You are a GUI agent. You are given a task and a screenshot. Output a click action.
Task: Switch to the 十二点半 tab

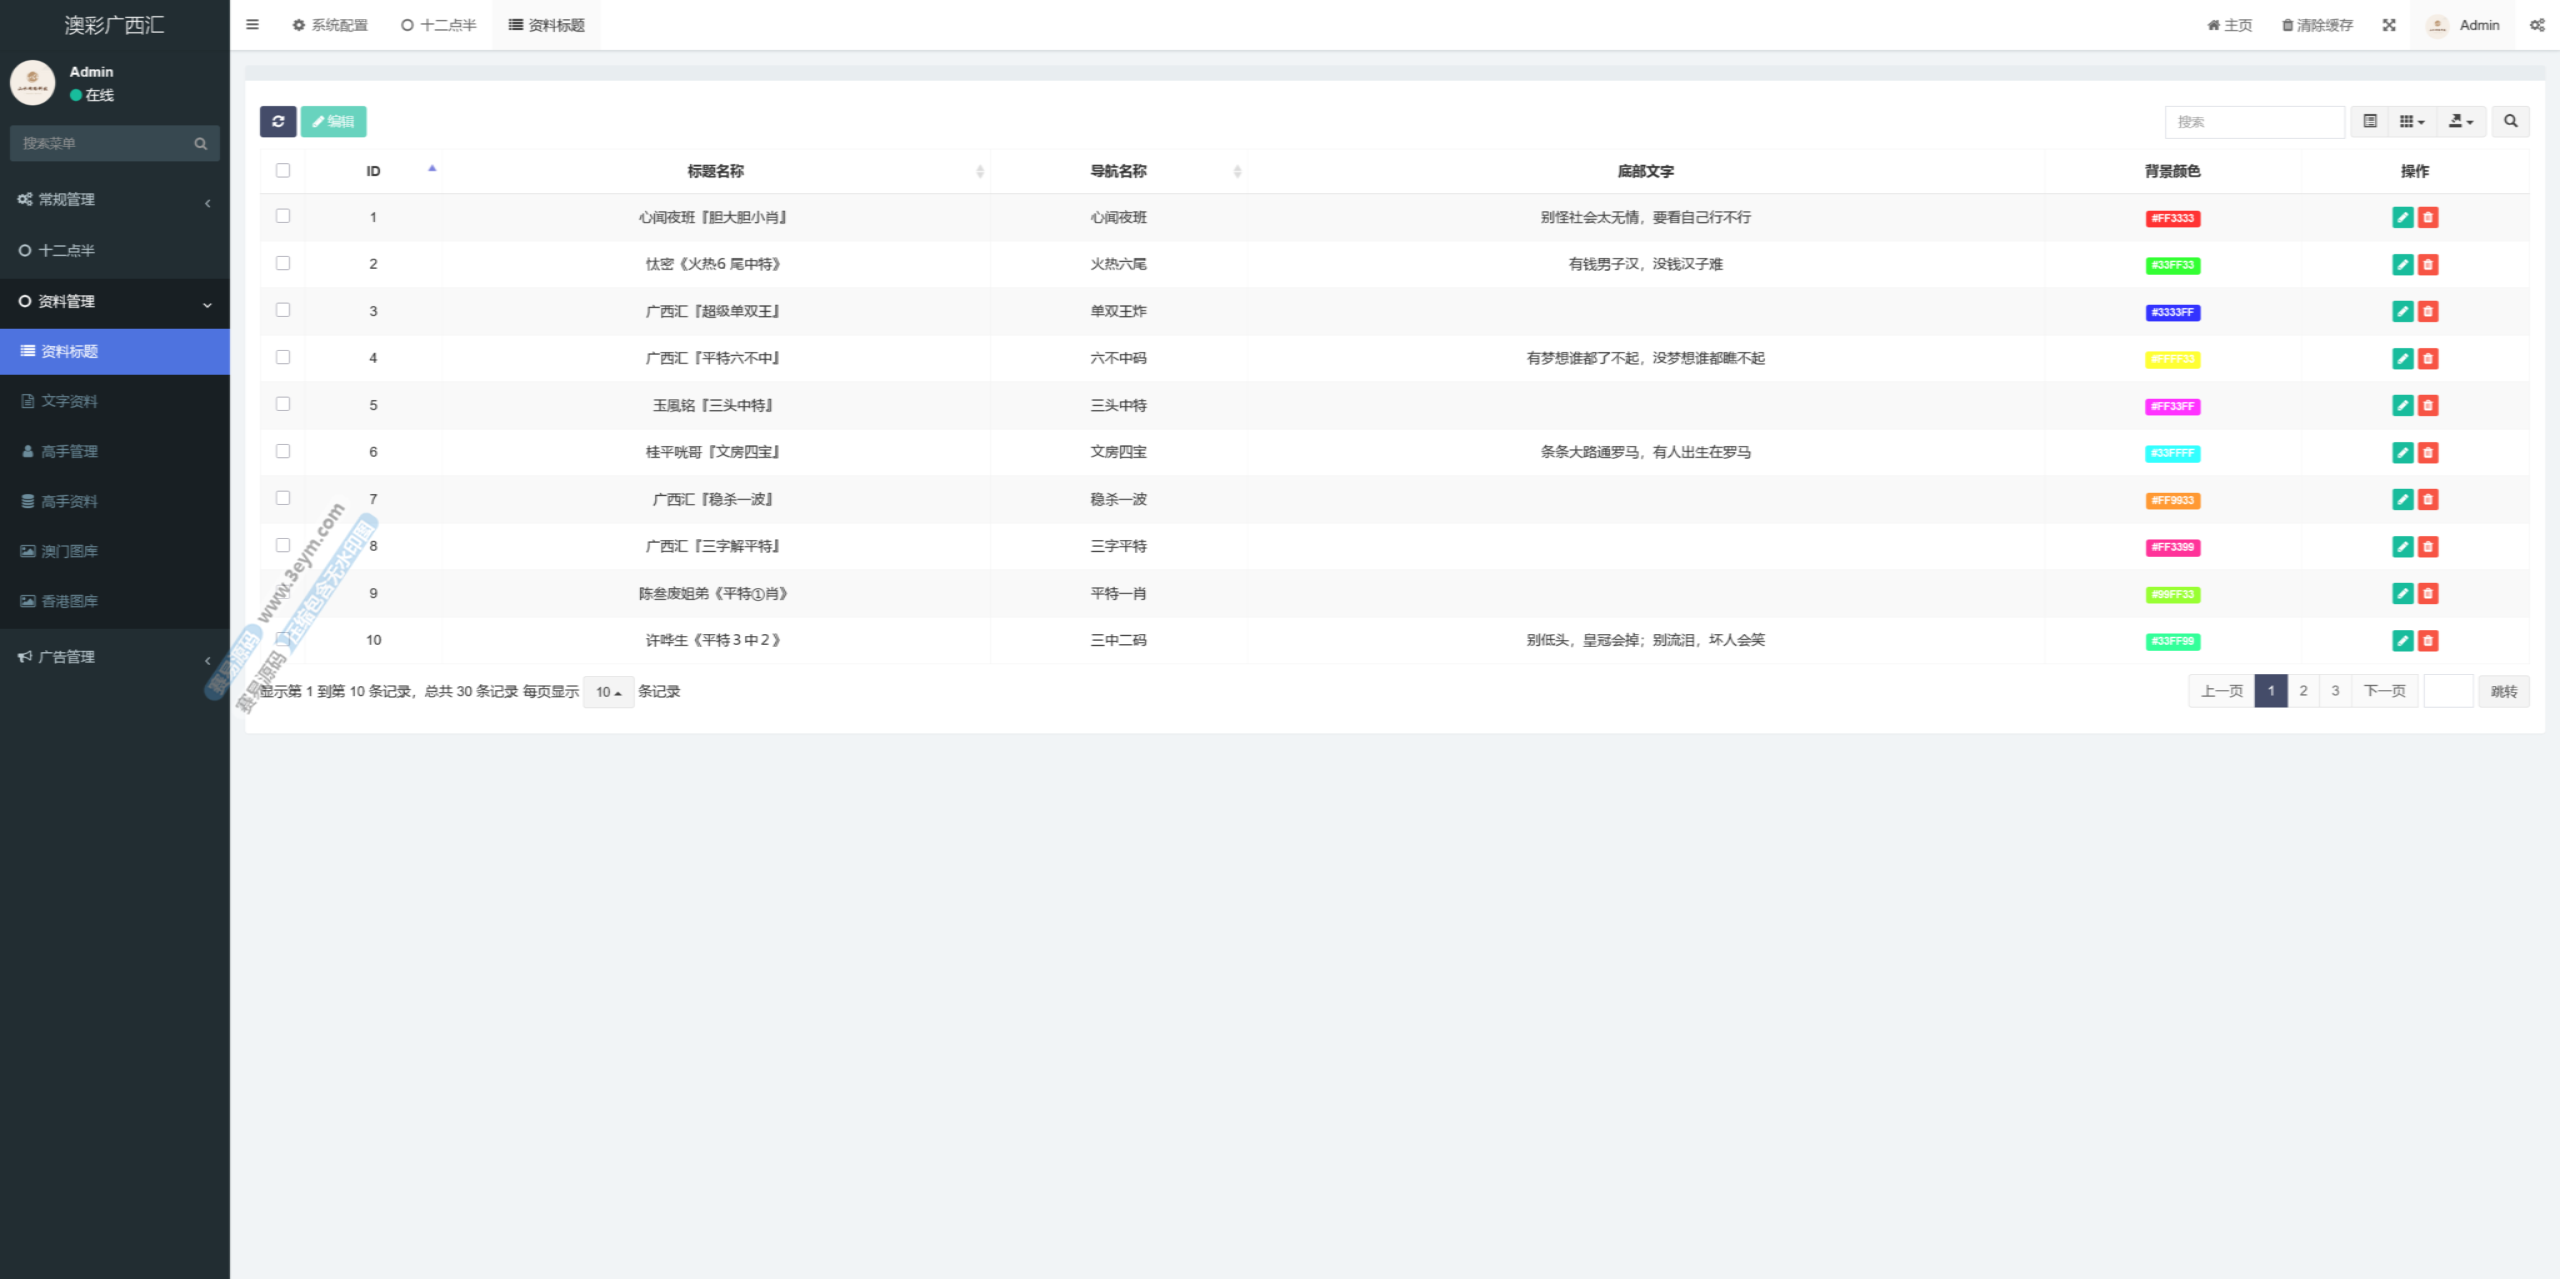[x=439, y=25]
